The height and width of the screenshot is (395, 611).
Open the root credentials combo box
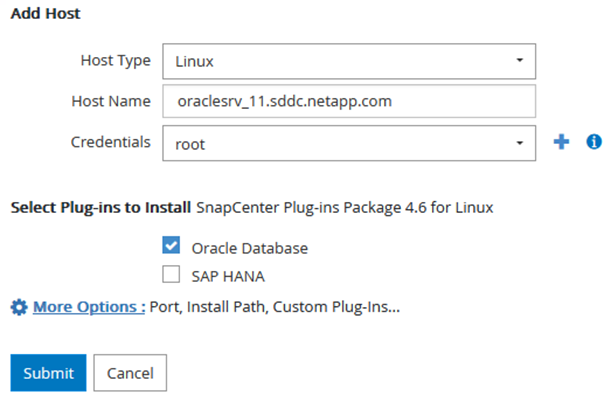click(x=349, y=143)
